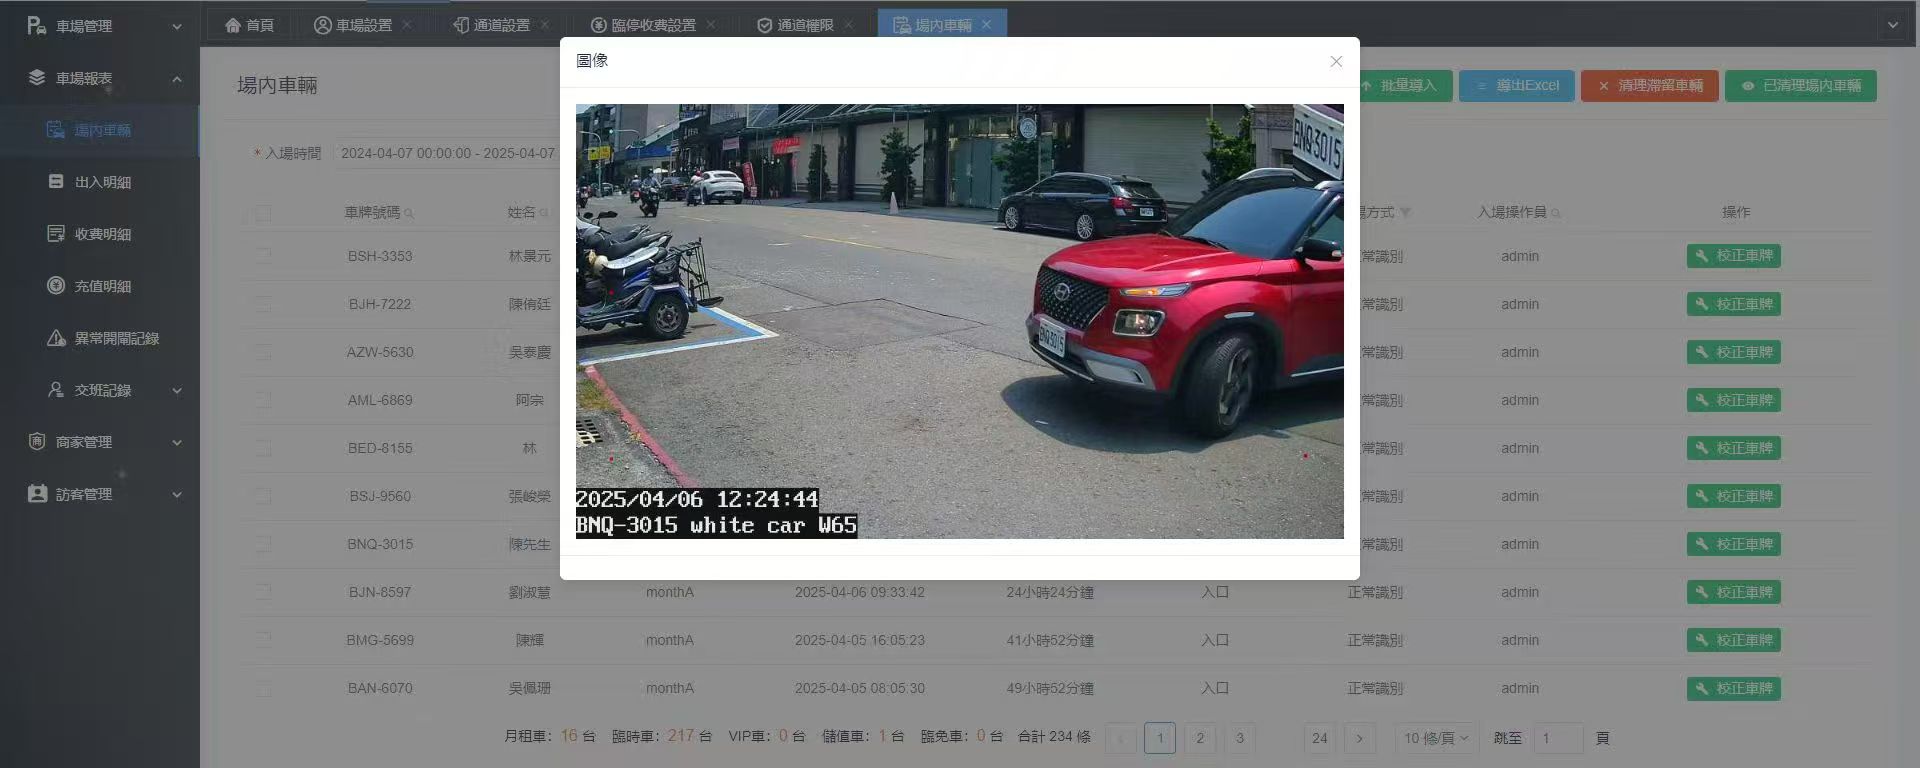Click plate cell BMG-5699

(380, 640)
